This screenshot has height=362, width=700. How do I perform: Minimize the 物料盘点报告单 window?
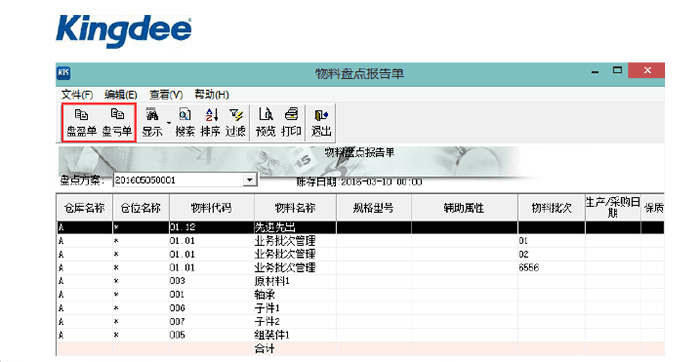point(595,71)
